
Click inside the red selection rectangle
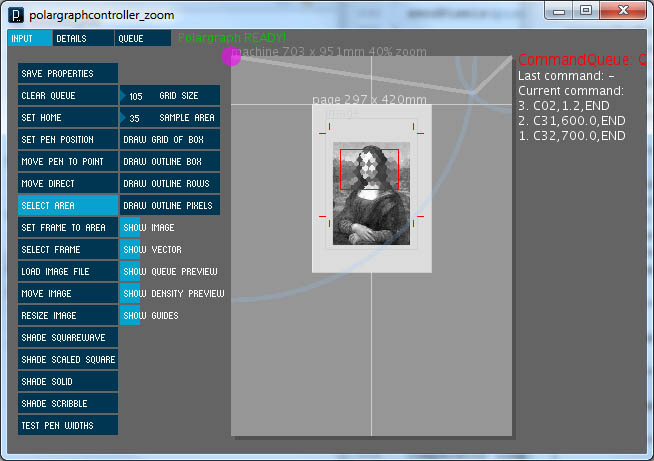[370, 169]
